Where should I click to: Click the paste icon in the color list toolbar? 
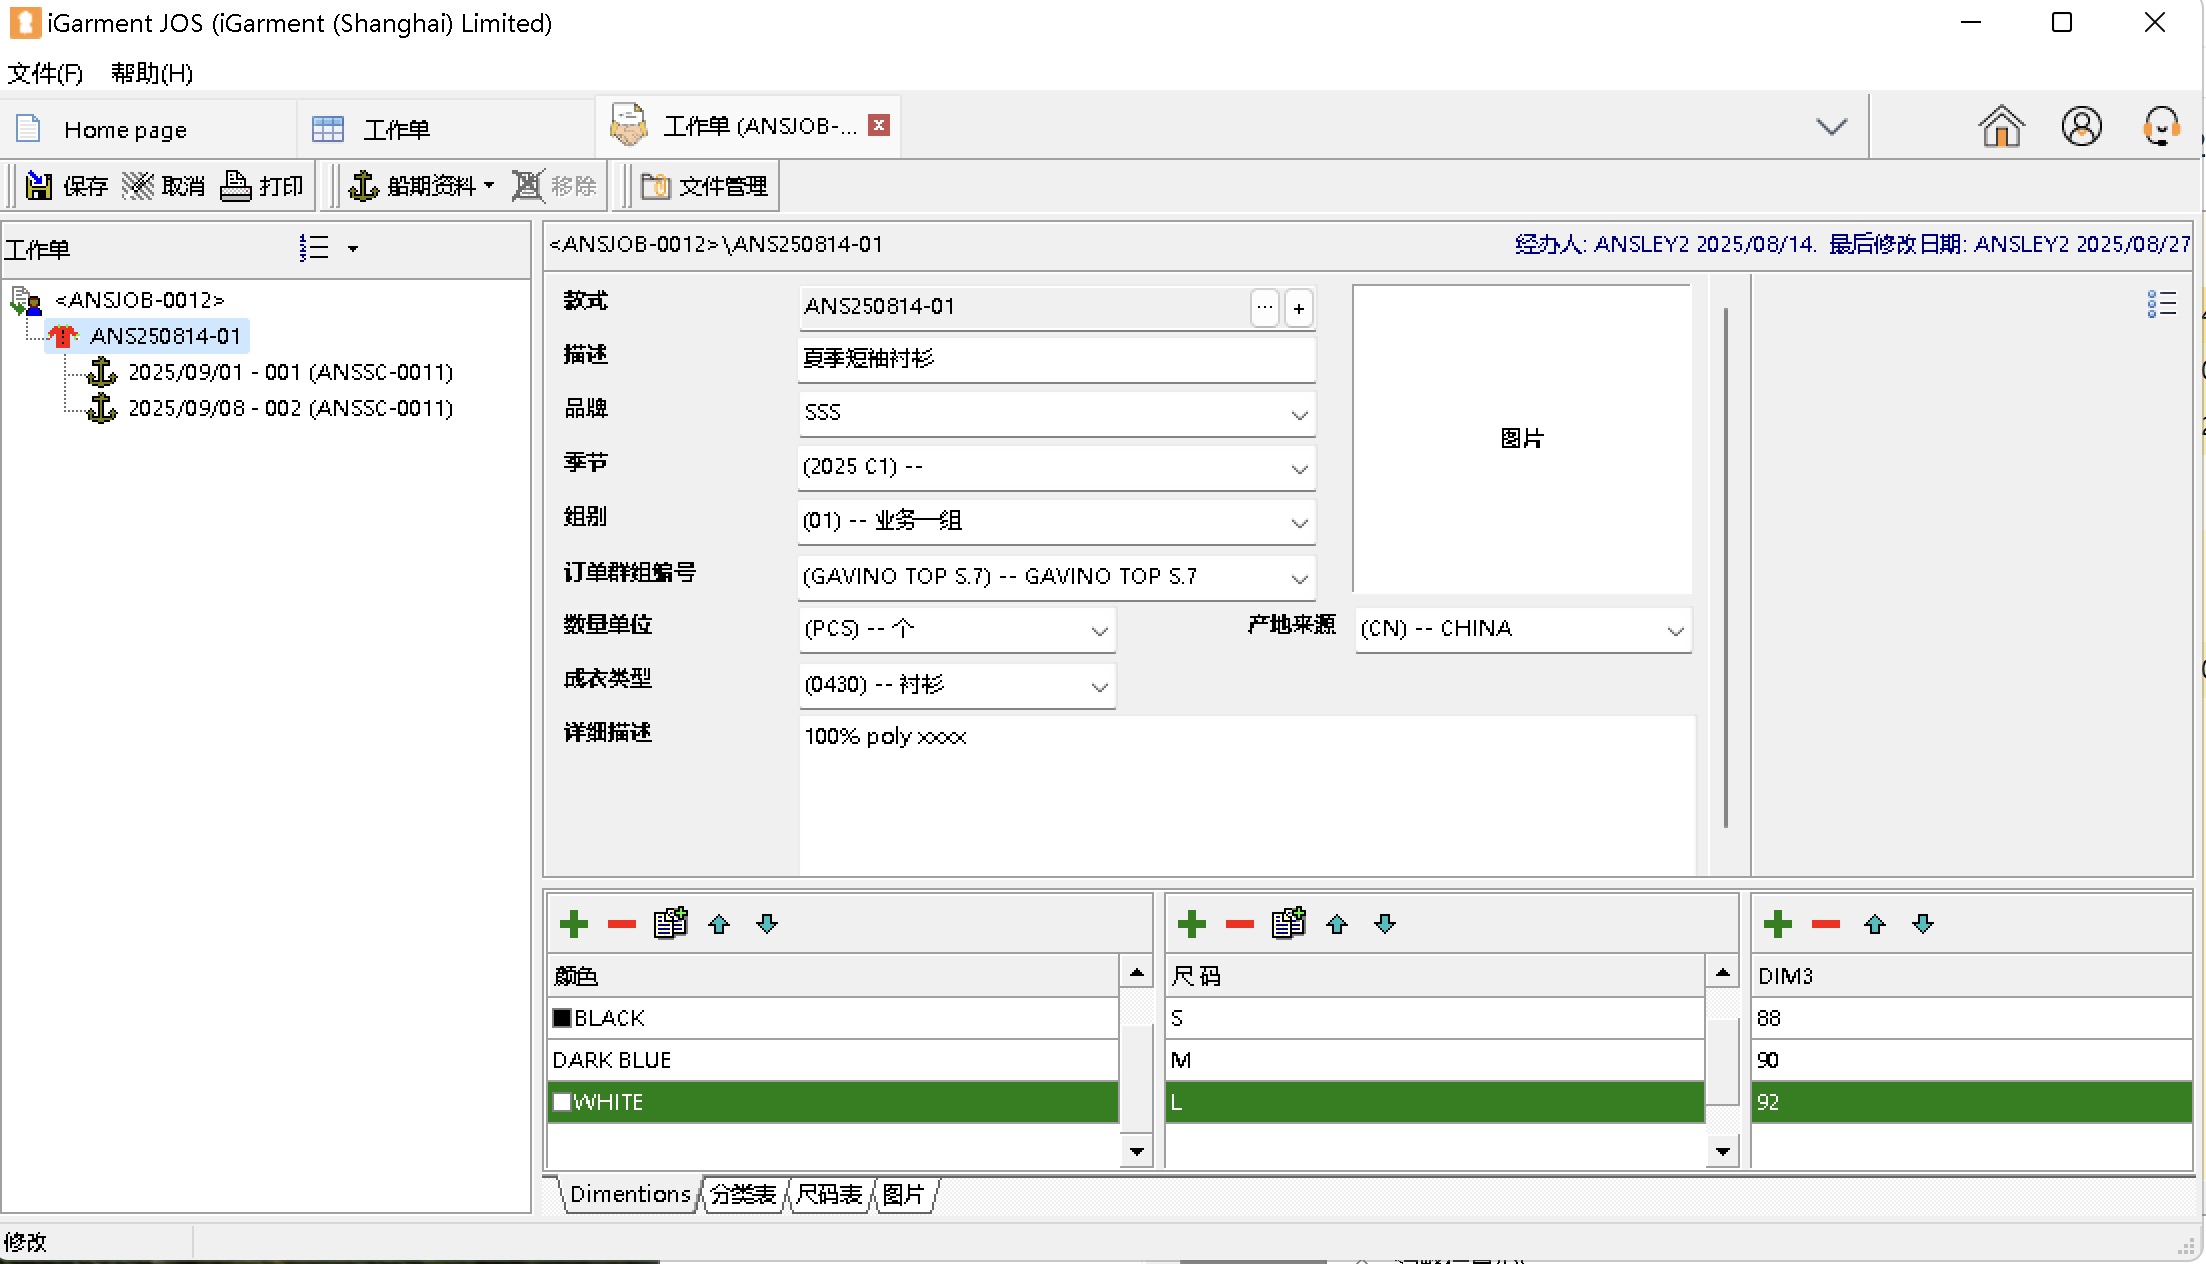tap(670, 923)
